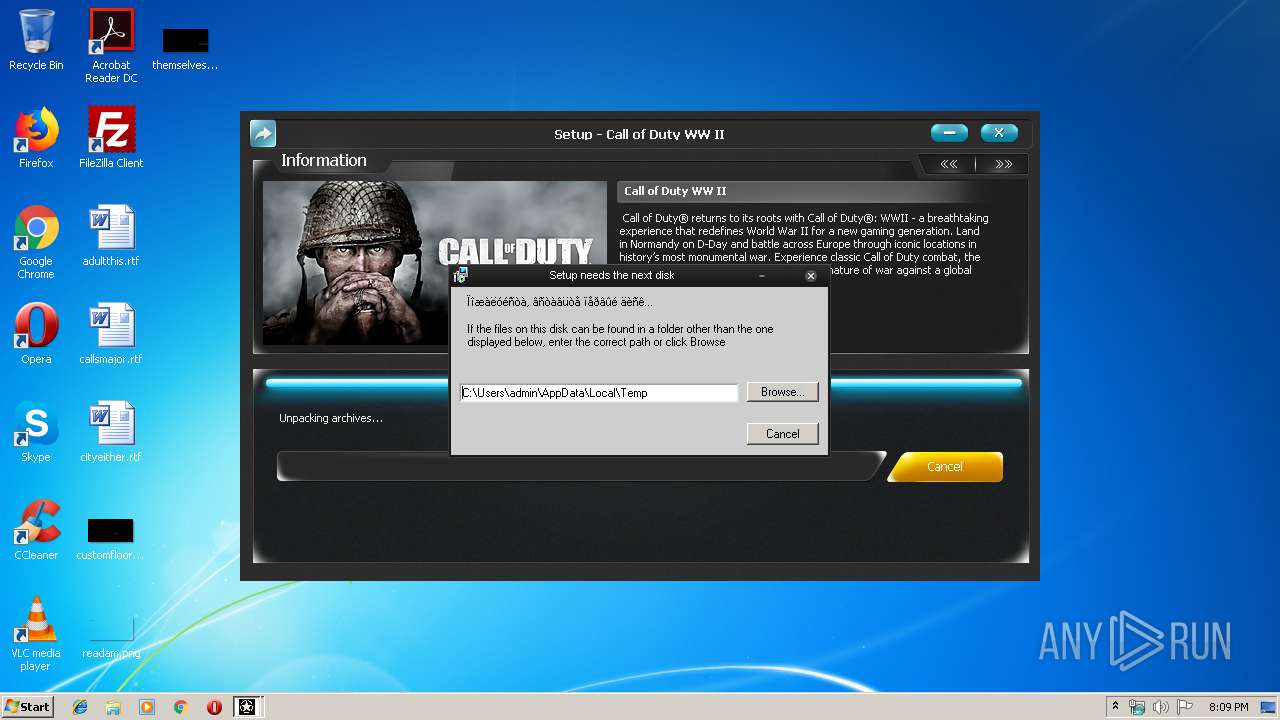
Task: Select the setup taskbar button
Action: (246, 707)
